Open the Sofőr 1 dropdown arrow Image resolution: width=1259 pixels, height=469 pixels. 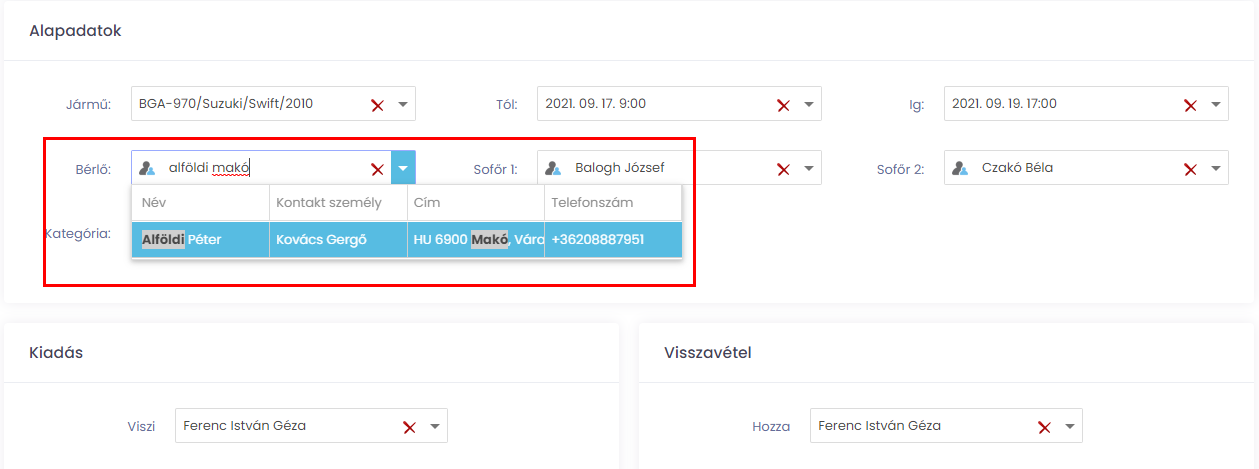click(x=808, y=168)
